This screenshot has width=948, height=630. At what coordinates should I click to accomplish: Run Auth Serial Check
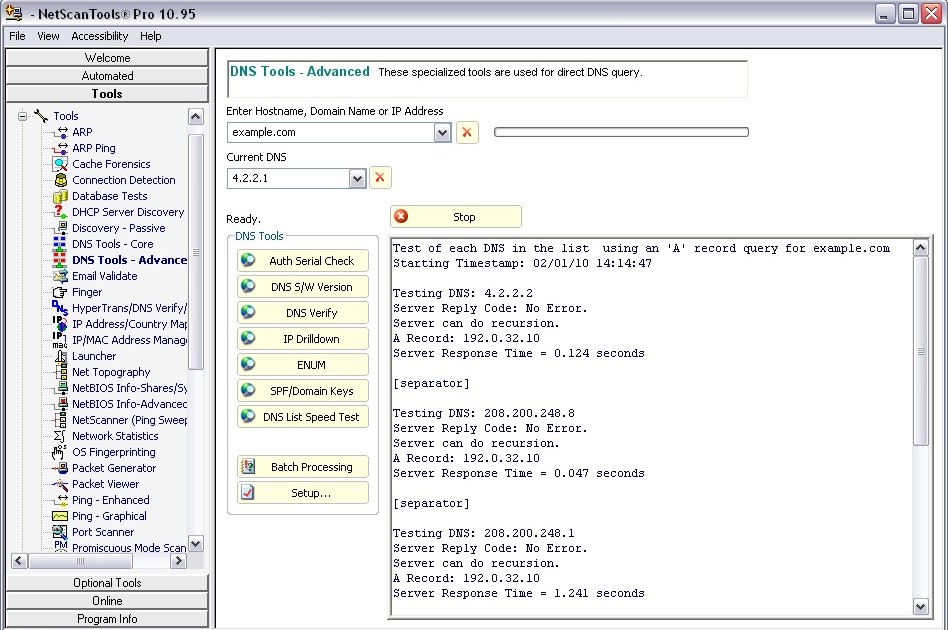[x=303, y=261]
